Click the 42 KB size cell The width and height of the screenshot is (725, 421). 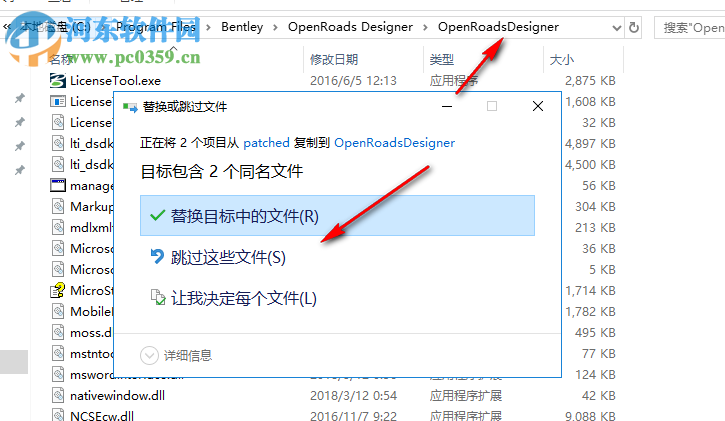click(x=598, y=396)
